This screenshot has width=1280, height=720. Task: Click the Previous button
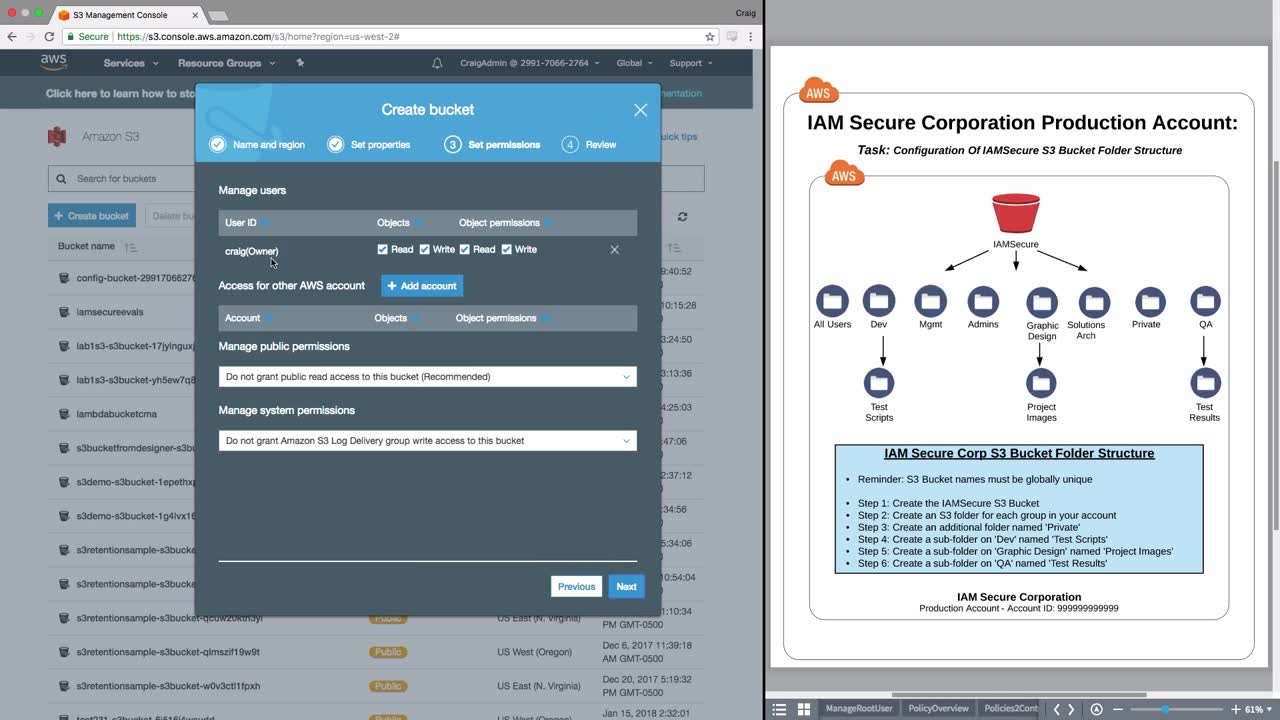point(576,587)
